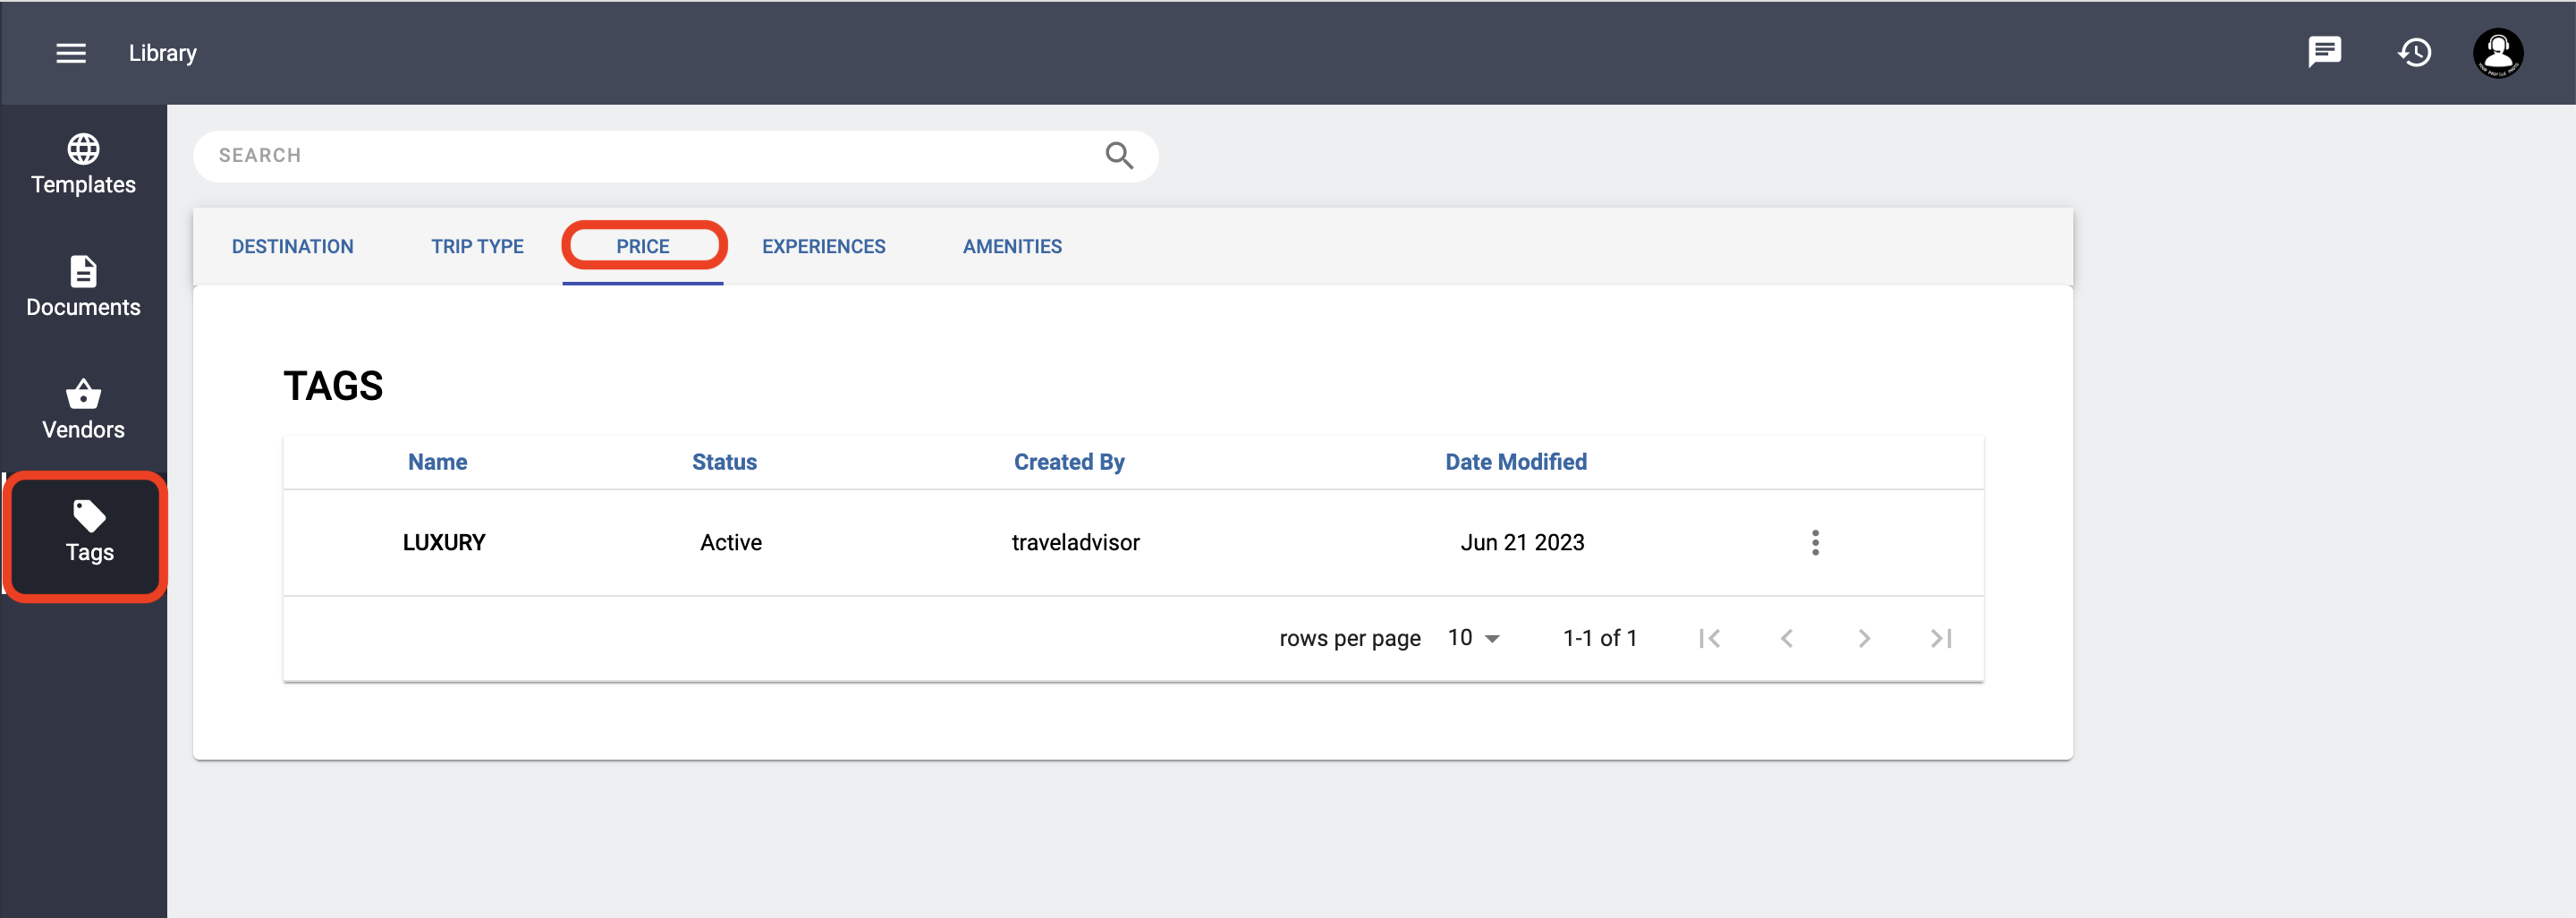Viewport: 2576px width, 918px height.
Task: Go to the next page
Action: 1863,638
